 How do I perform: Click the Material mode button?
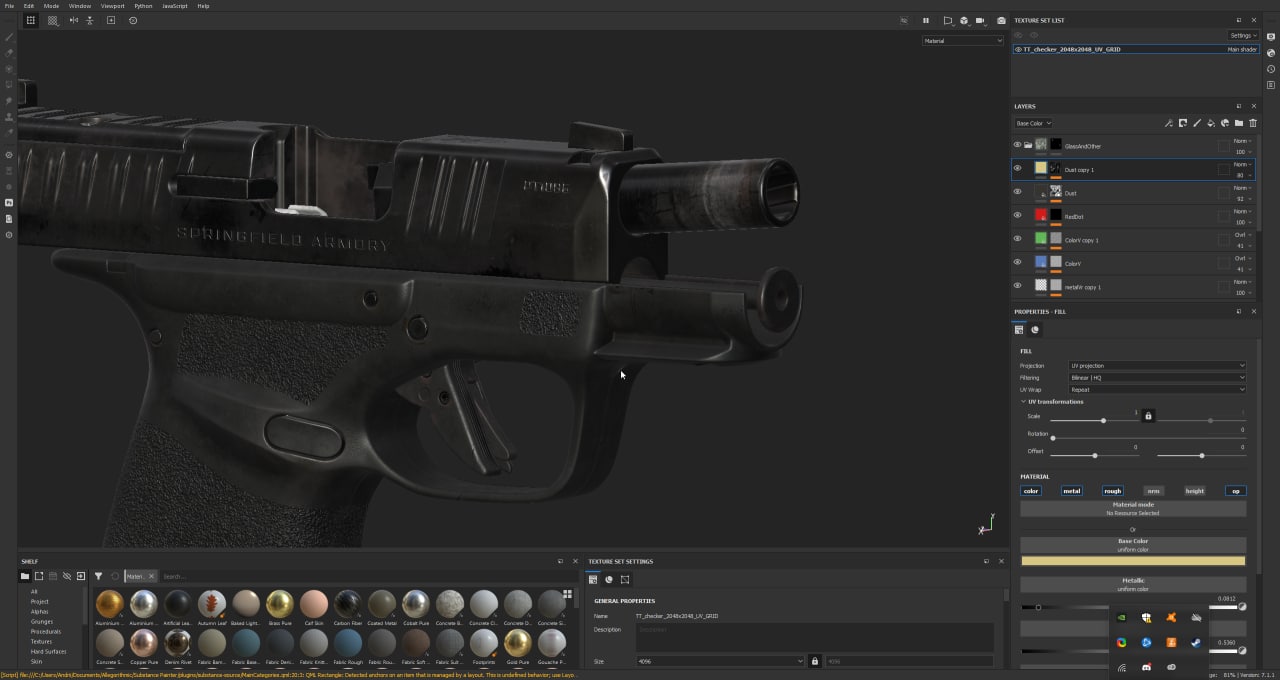point(1133,508)
